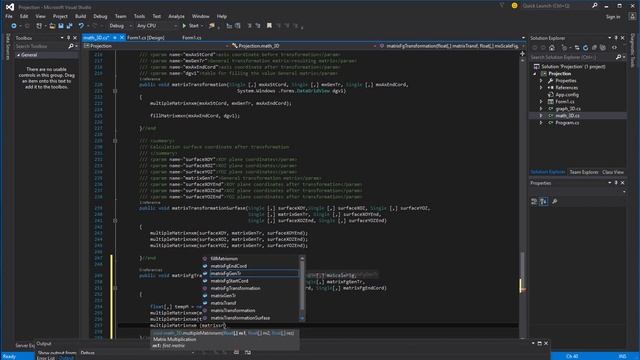This screenshot has height=360, width=640.
Task: Select the Solution 'Projection' root node
Action: pyautogui.click(x=573, y=67)
